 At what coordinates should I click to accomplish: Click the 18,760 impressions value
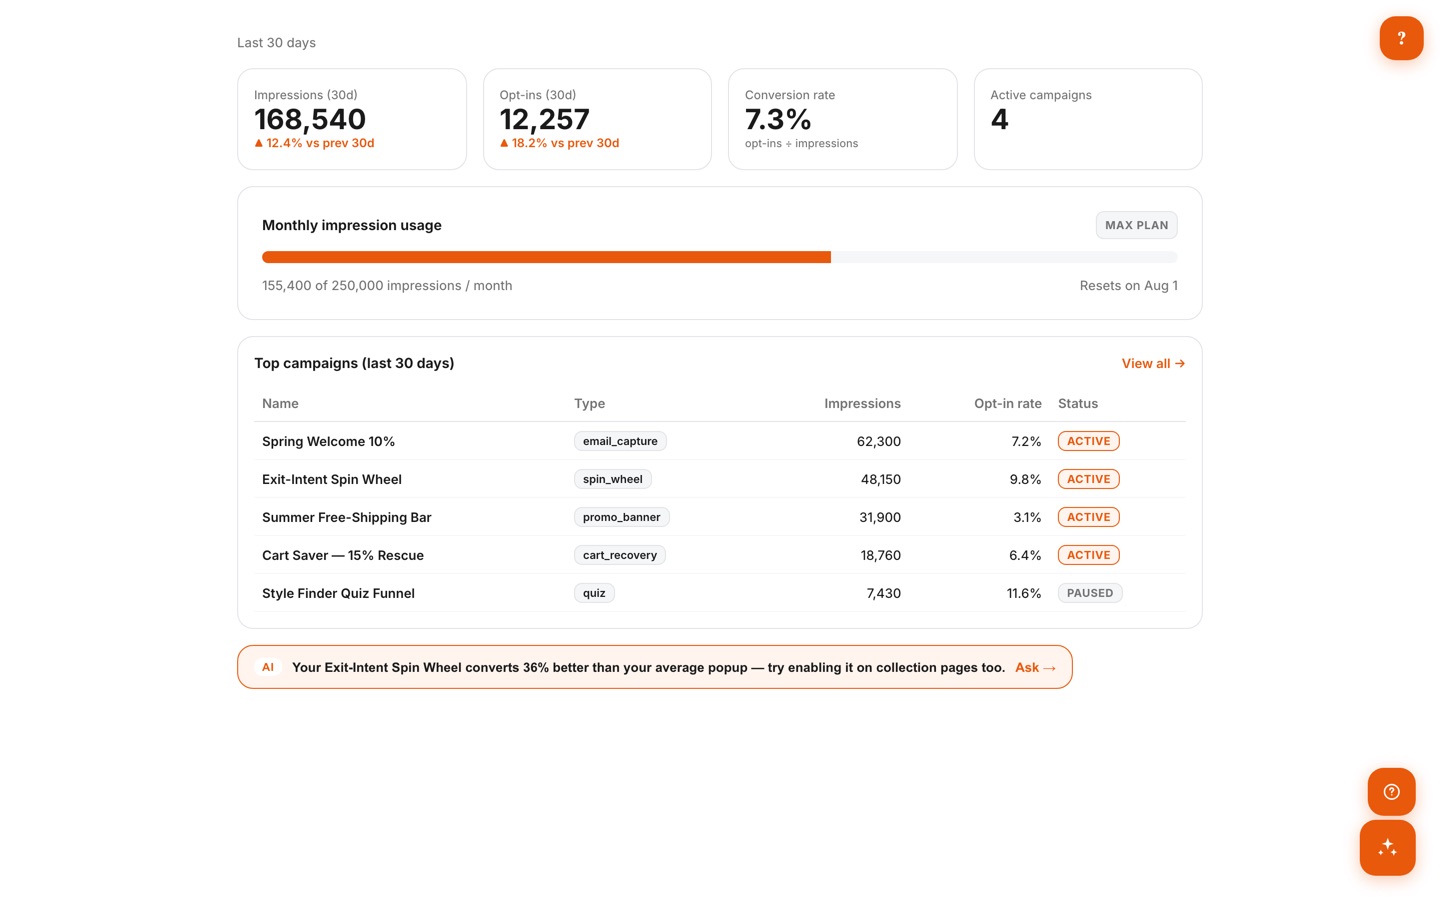click(881, 555)
